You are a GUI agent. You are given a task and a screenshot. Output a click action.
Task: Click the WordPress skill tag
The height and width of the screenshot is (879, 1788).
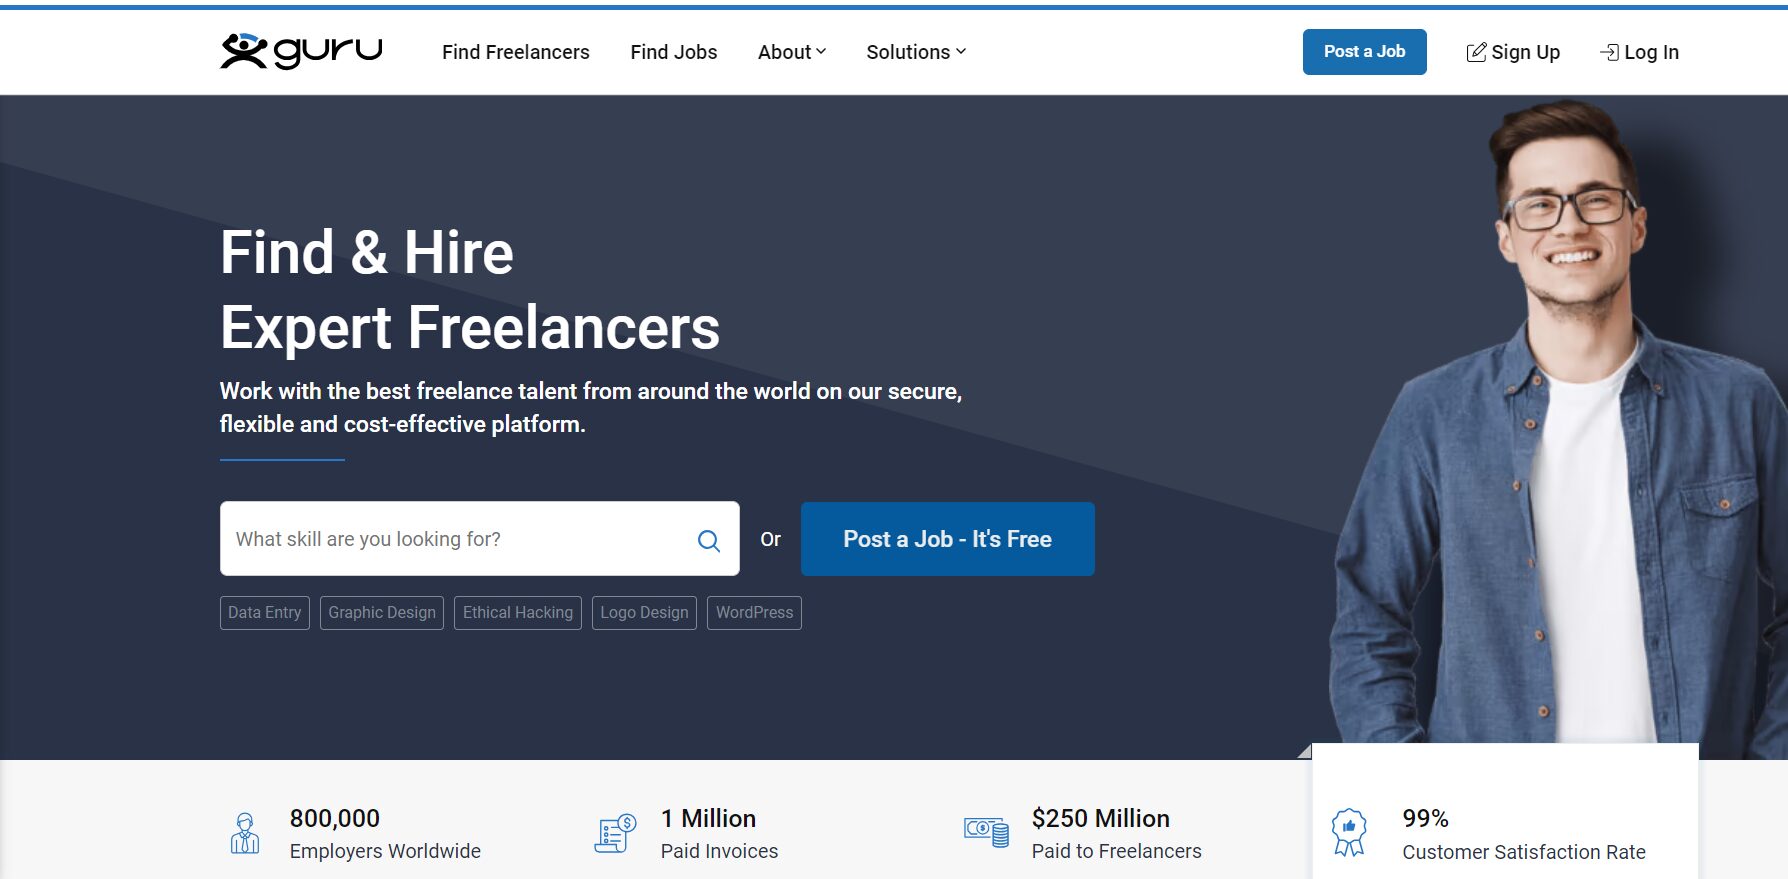pos(754,613)
